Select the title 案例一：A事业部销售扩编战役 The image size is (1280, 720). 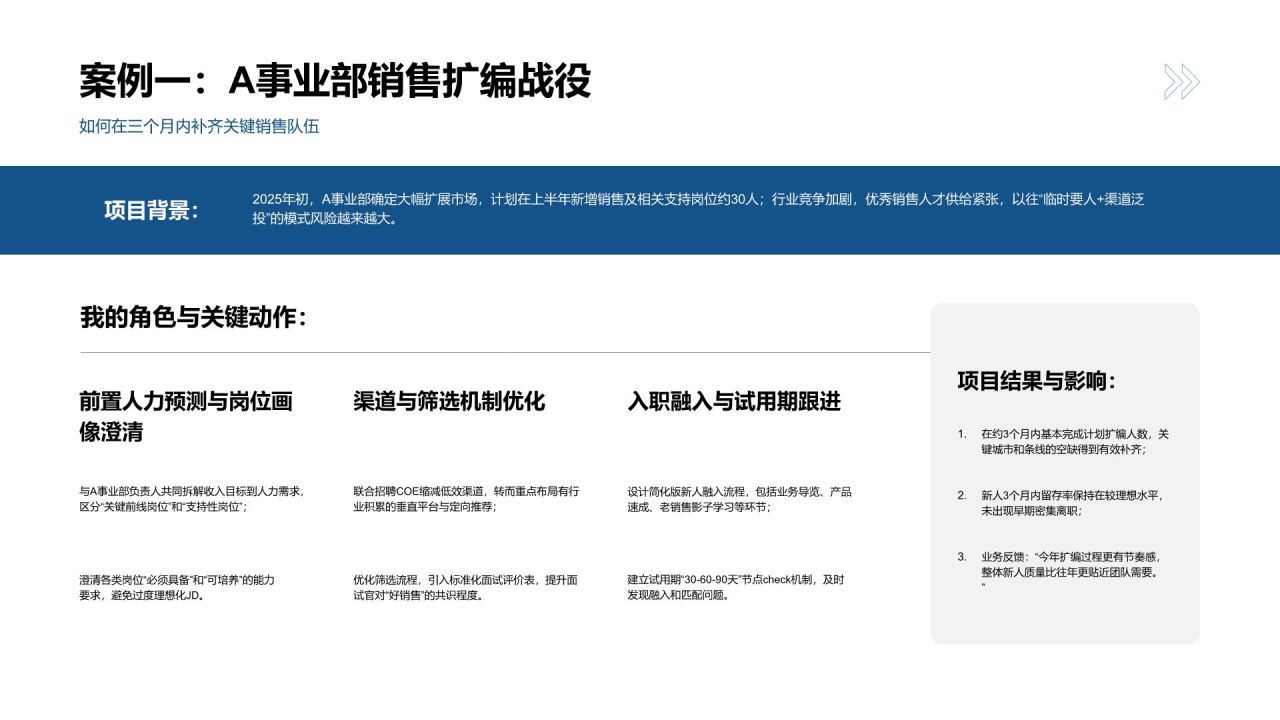(x=335, y=81)
